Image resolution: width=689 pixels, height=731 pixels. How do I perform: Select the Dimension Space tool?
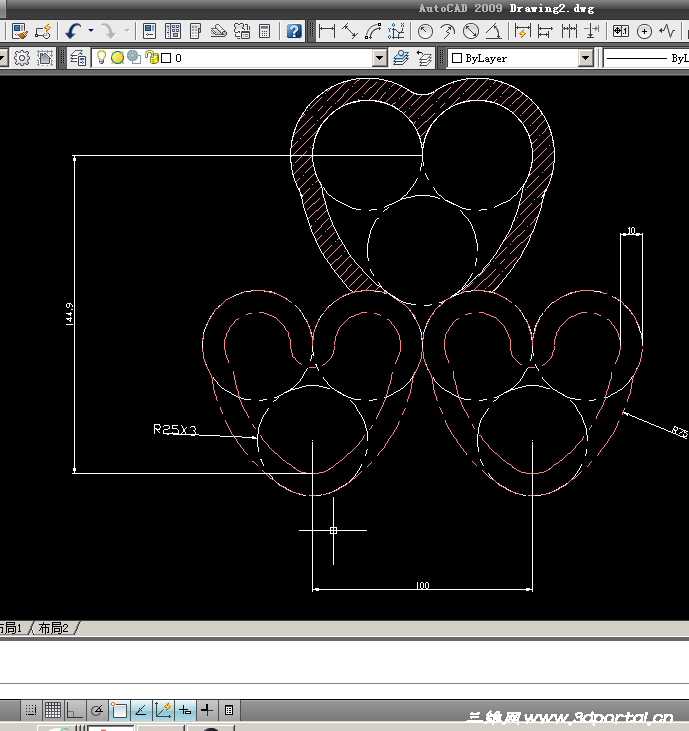(592, 31)
